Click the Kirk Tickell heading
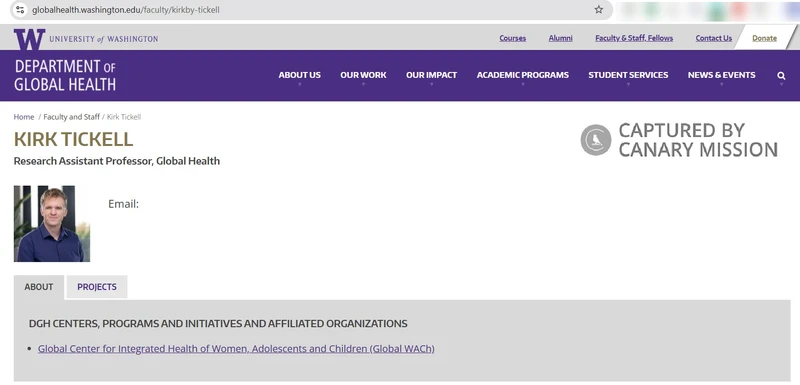The width and height of the screenshot is (800, 385). pyautogui.click(x=73, y=139)
